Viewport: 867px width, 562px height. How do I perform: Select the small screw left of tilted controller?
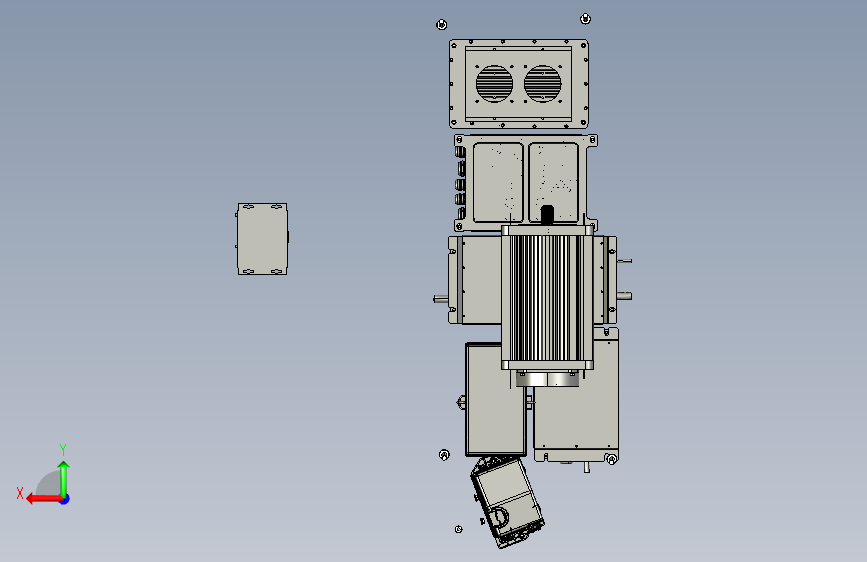(x=458, y=529)
